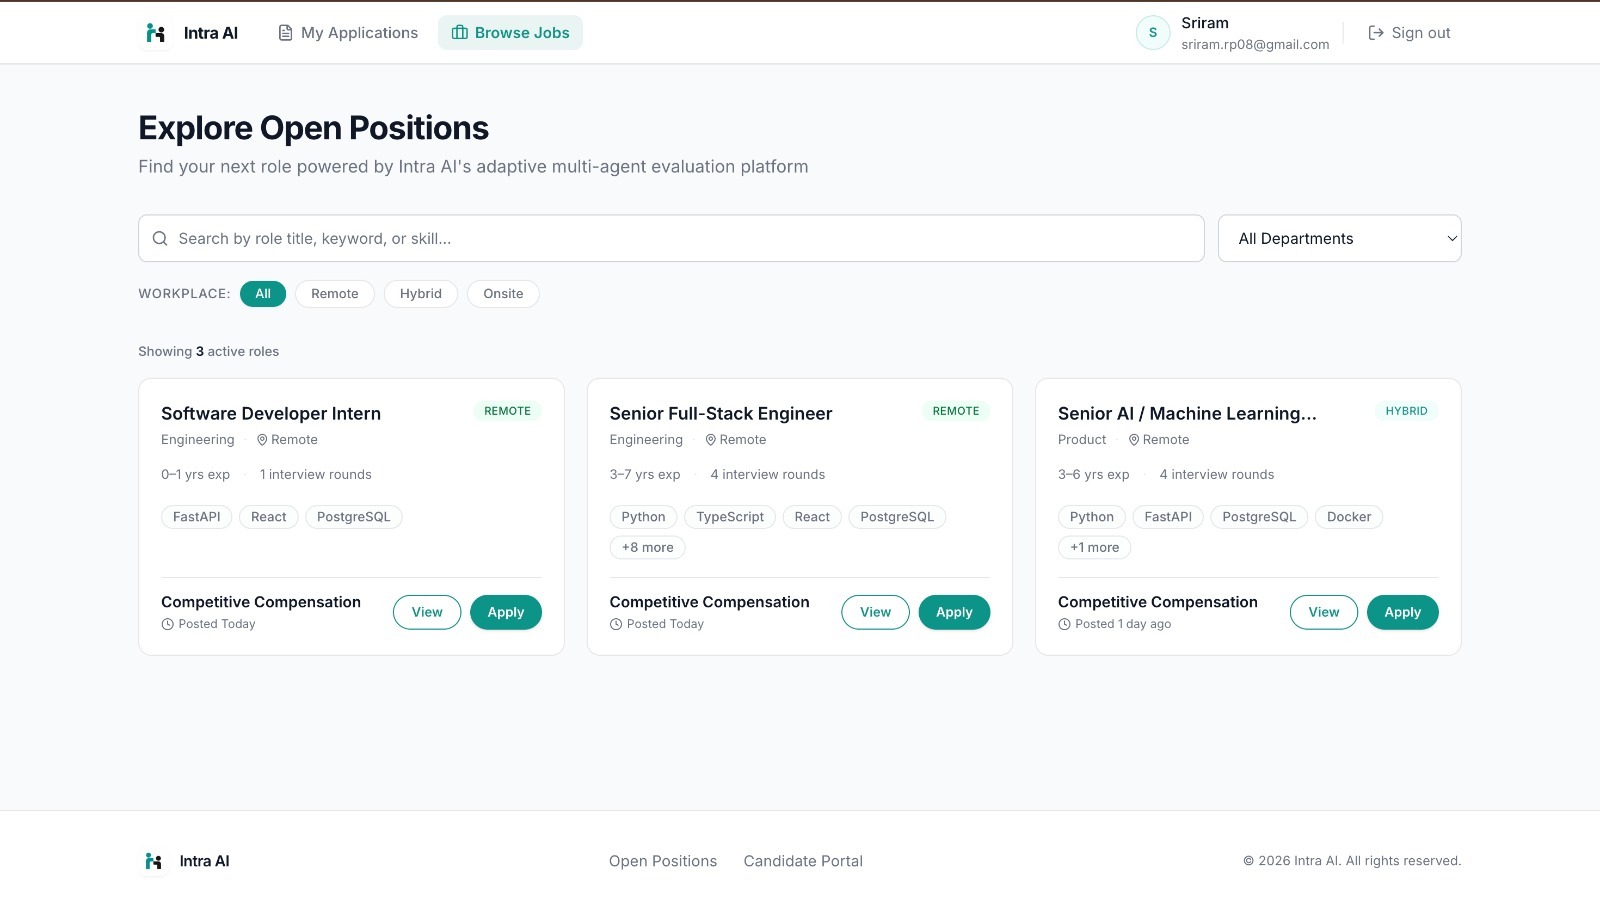Go to My Applications tab
The width and height of the screenshot is (1600, 911).
point(348,33)
